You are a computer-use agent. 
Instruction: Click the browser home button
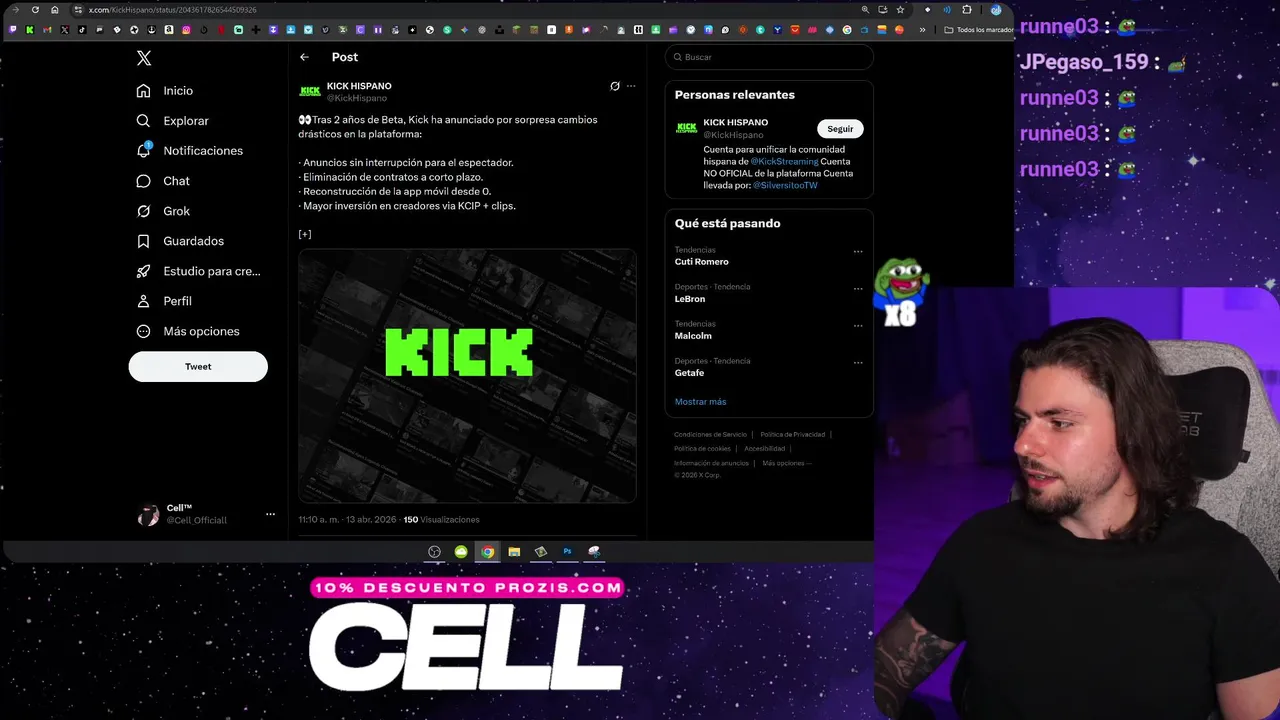pos(55,10)
